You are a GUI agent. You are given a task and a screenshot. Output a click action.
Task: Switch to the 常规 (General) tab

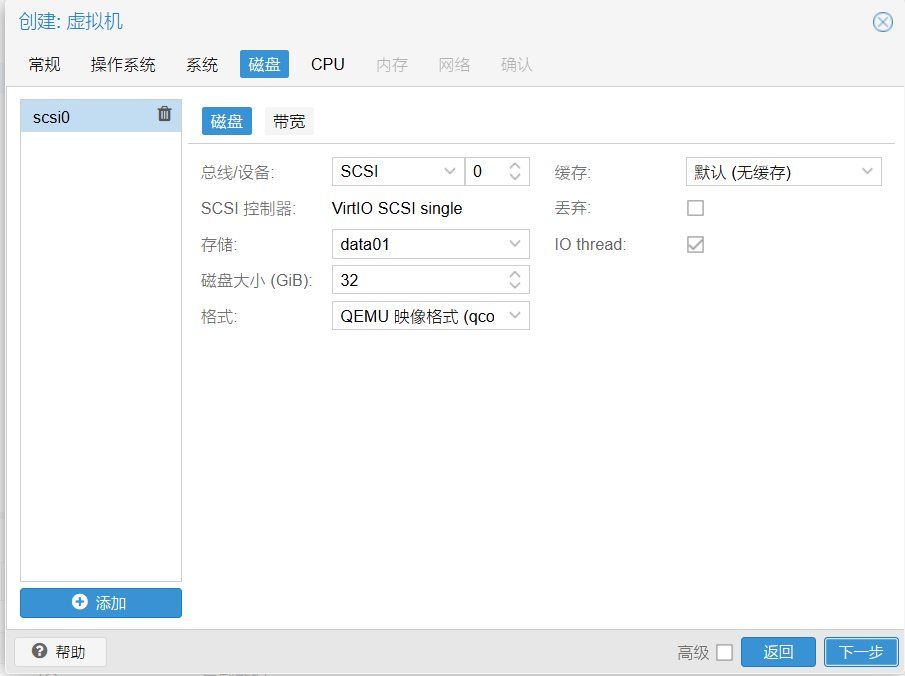coord(44,64)
